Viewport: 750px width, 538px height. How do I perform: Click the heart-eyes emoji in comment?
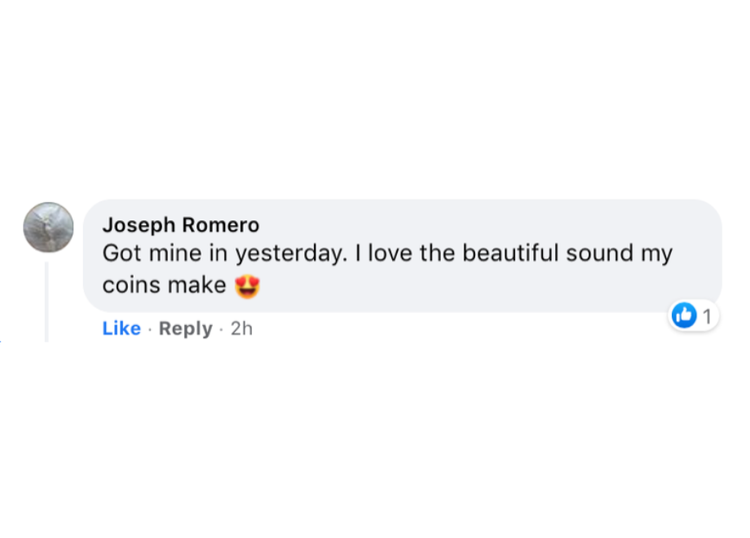pos(247,286)
